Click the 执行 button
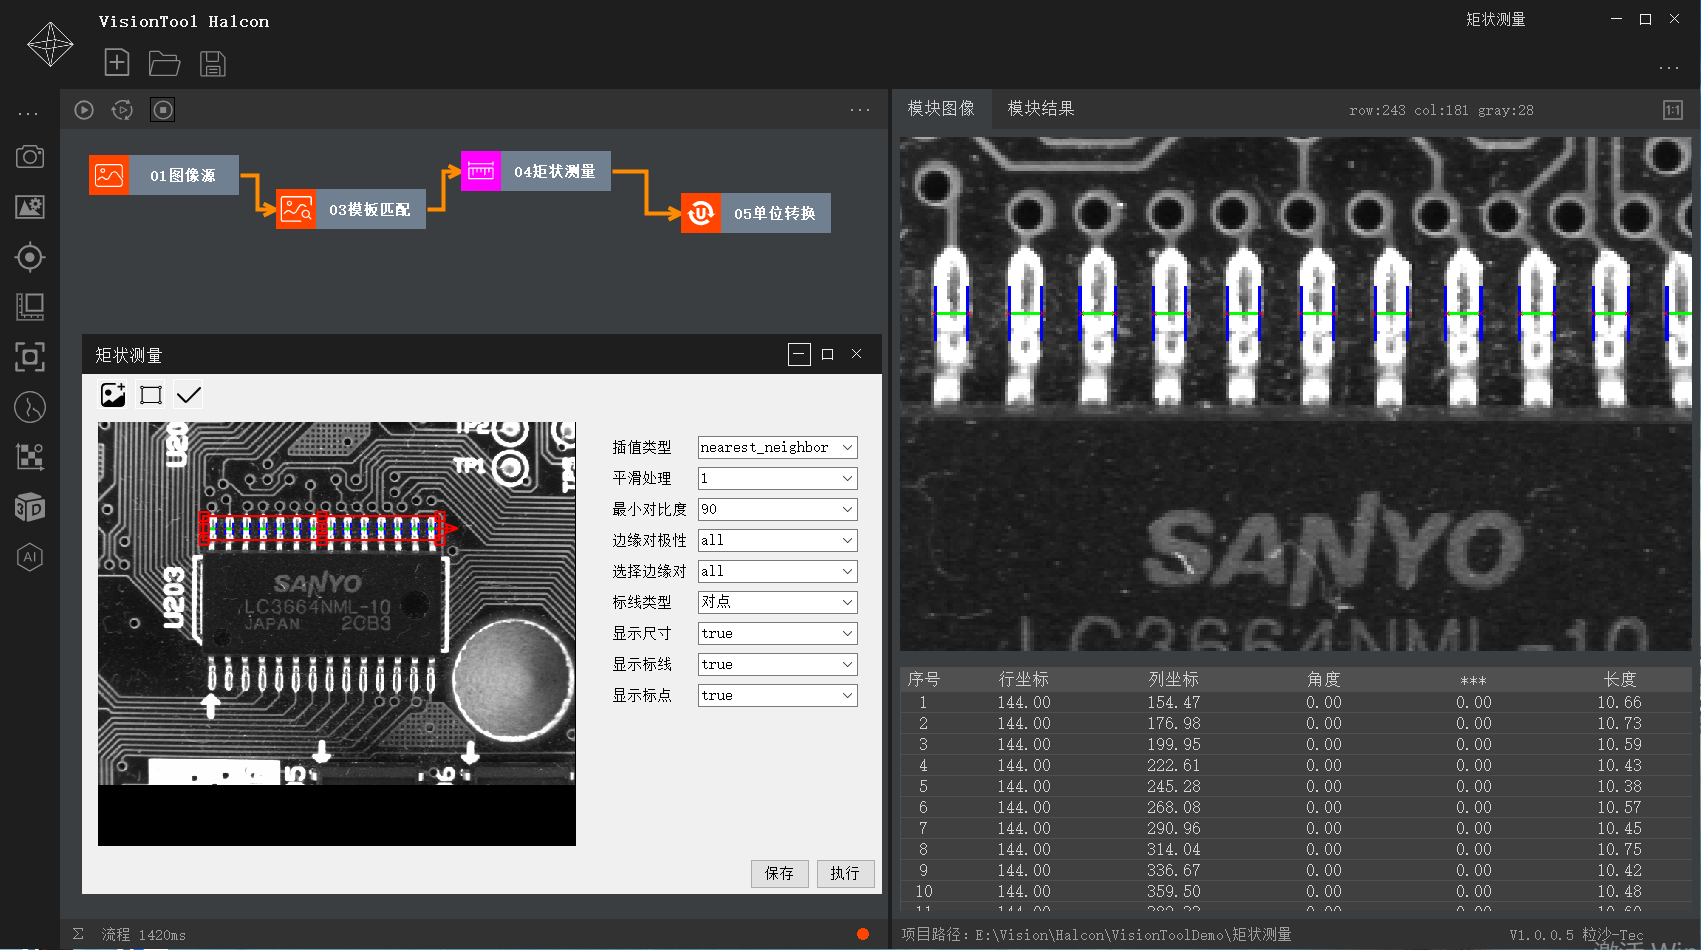 coord(845,873)
